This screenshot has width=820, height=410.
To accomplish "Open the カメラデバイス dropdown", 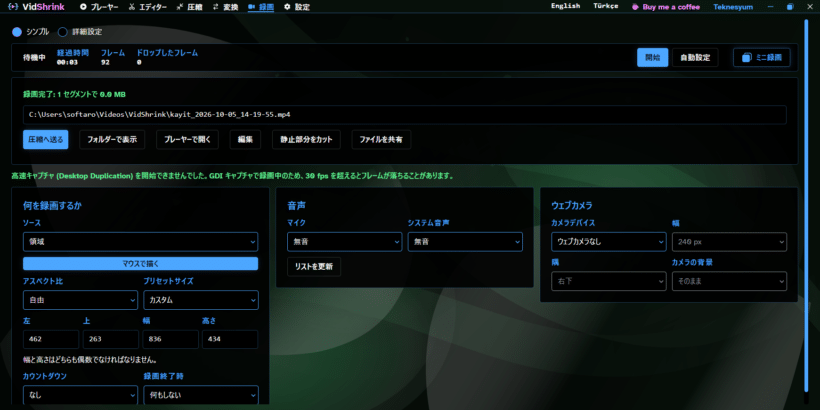I will [609, 242].
